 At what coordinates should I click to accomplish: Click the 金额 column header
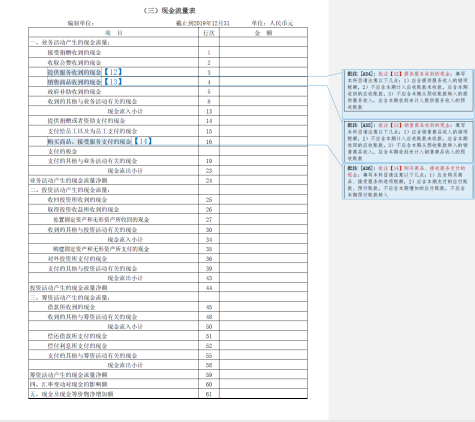pyautogui.click(x=263, y=33)
